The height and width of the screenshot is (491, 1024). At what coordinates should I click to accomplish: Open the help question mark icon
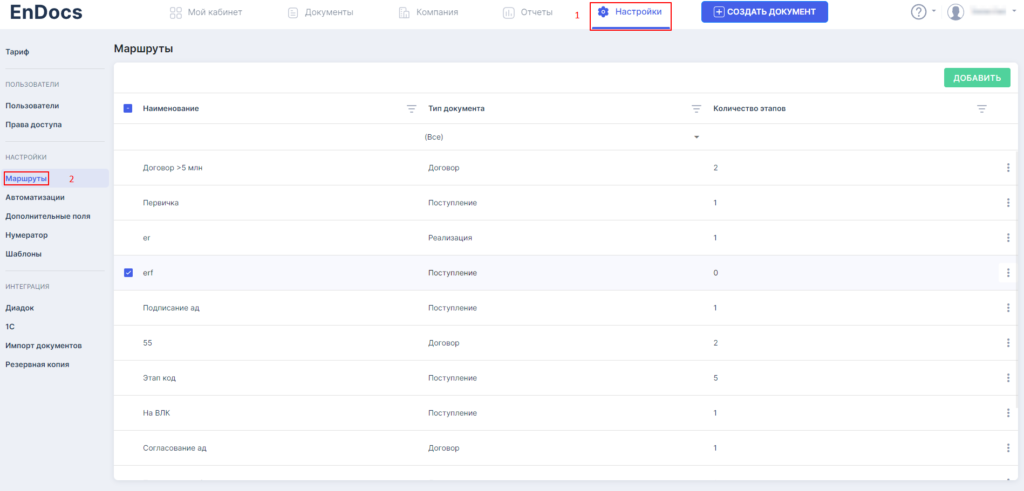[919, 12]
